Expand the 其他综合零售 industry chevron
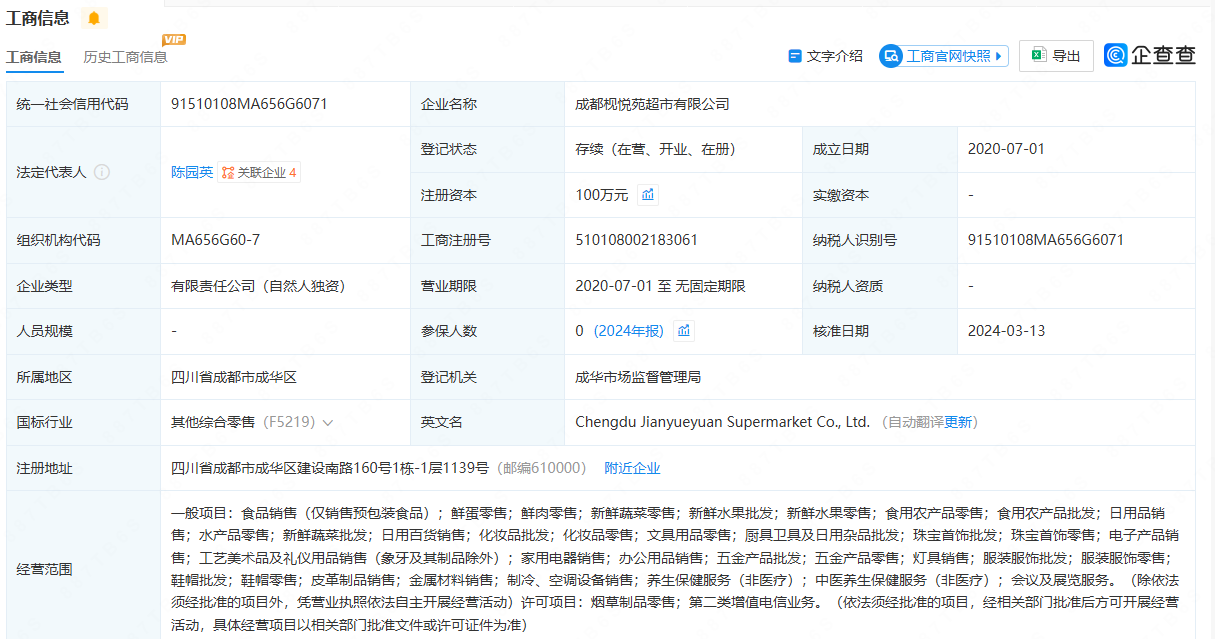The width and height of the screenshot is (1215, 639). pos(328,423)
